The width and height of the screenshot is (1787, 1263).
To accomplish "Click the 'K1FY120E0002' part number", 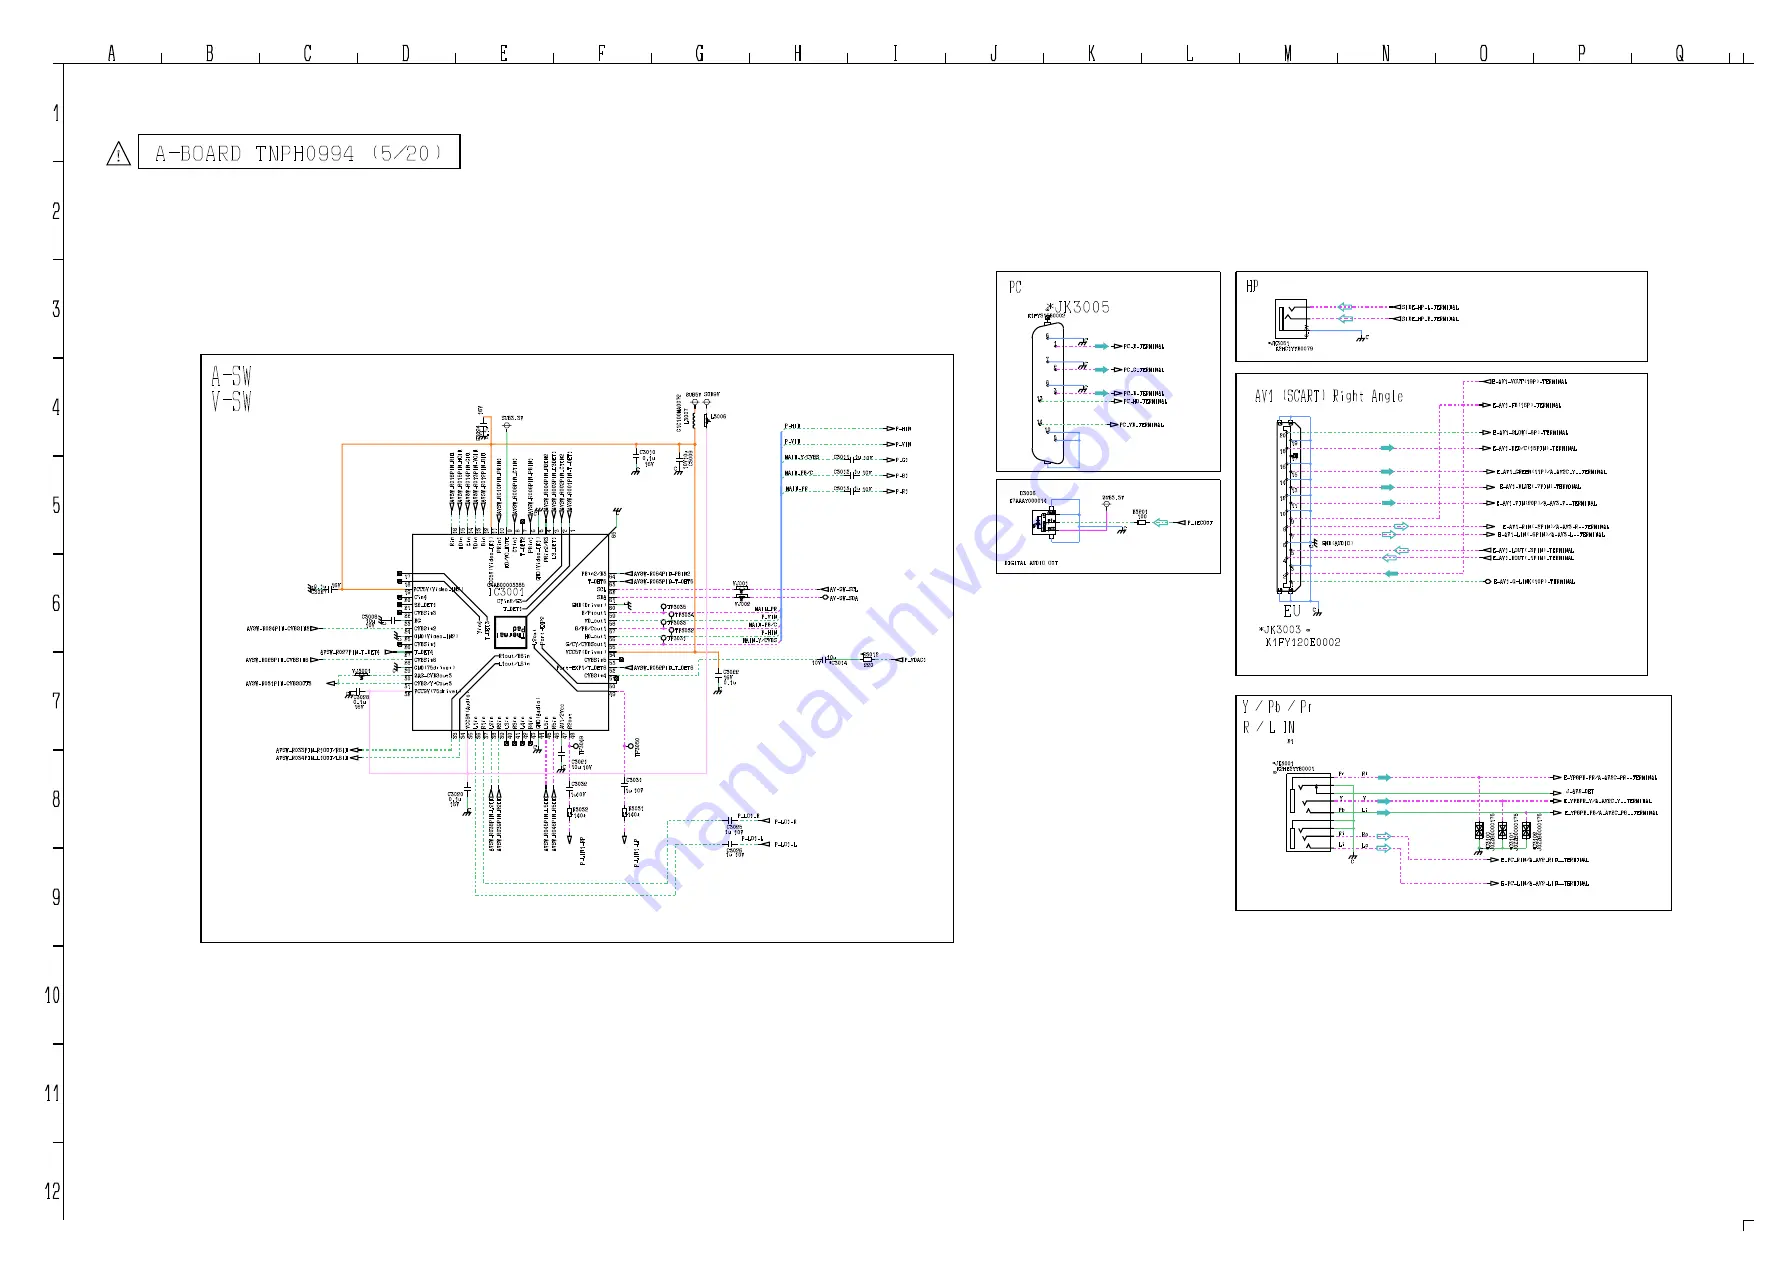I will click(1303, 643).
